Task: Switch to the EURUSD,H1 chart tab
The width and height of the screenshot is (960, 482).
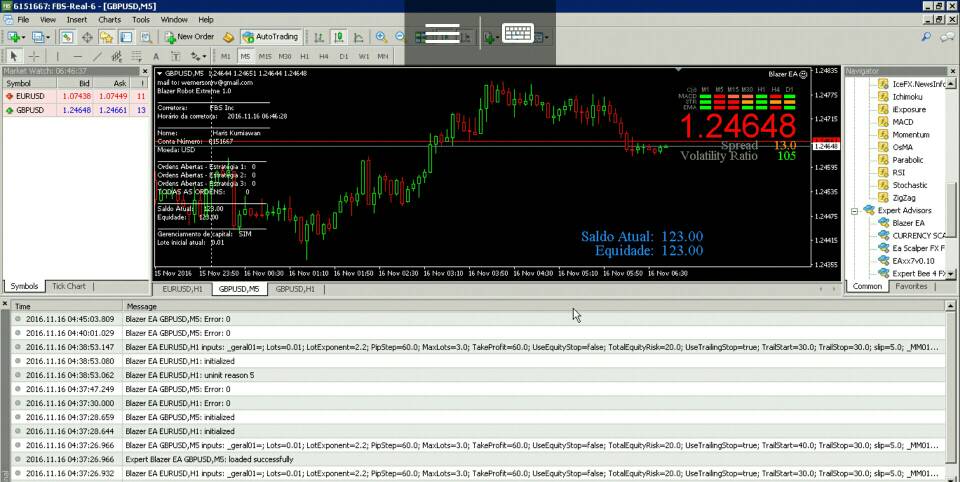Action: 182,289
